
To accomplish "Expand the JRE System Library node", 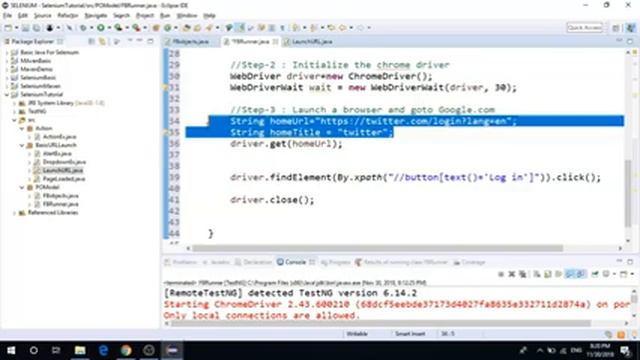I will (15, 103).
